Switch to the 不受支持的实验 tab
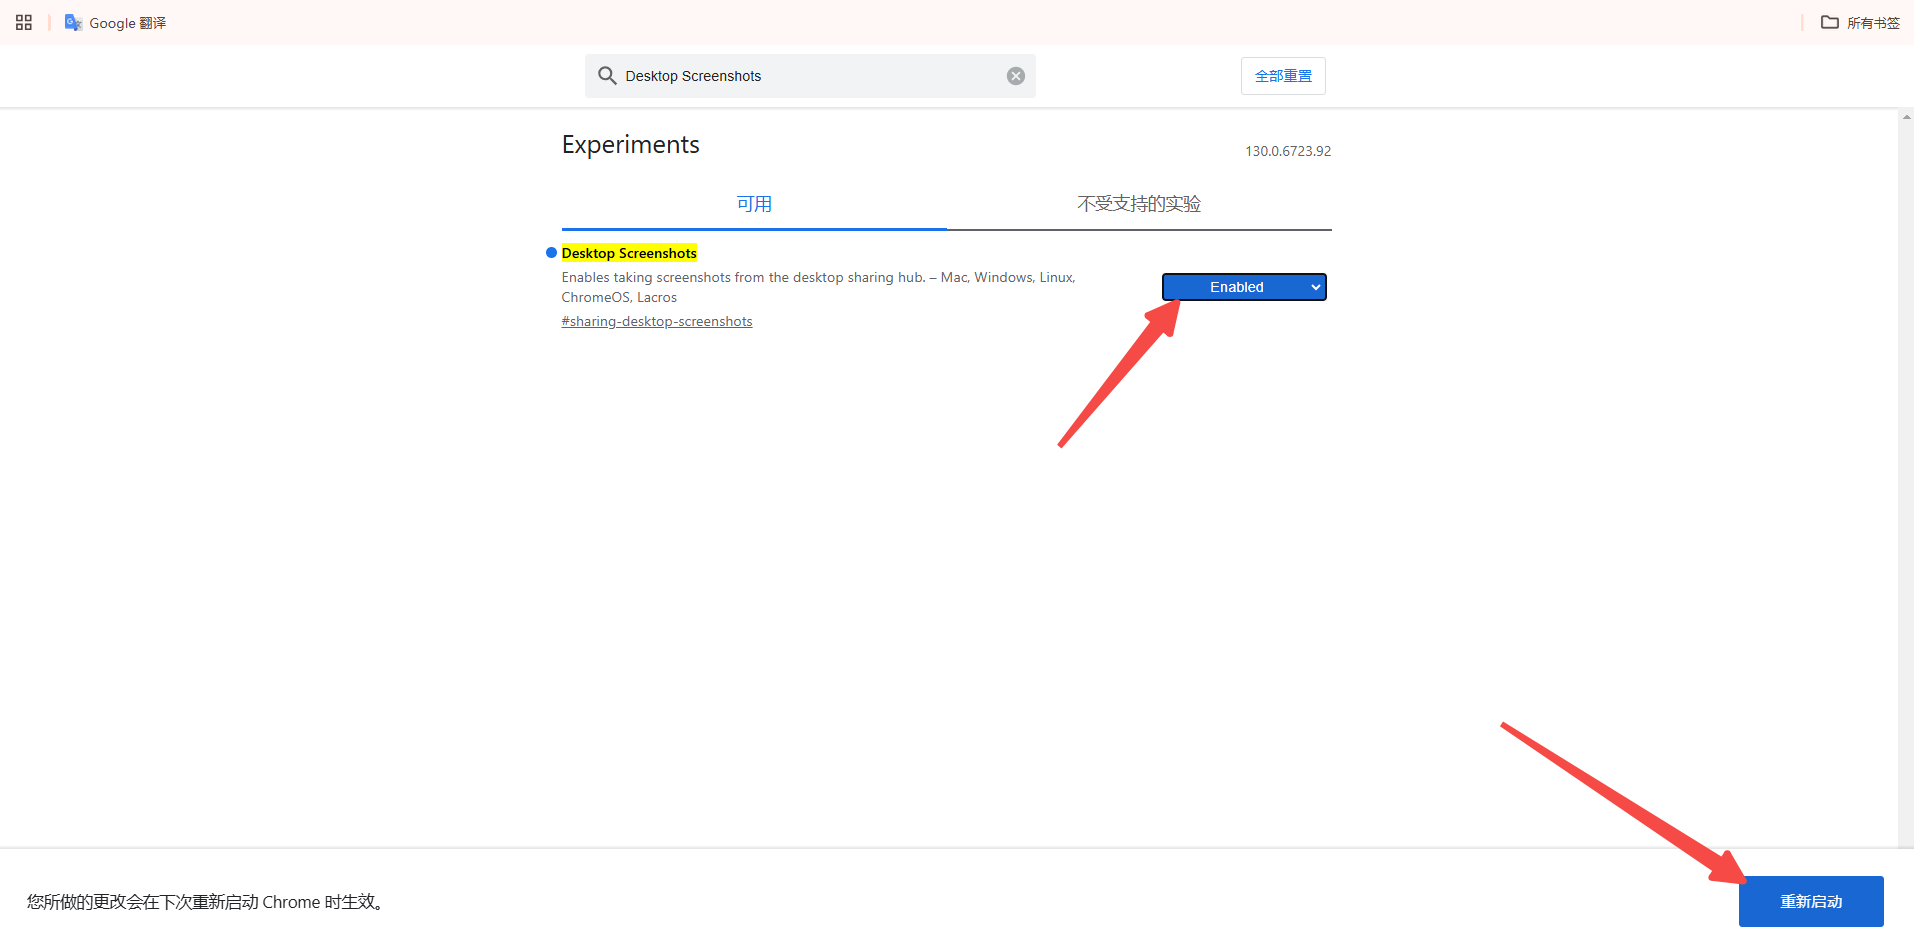Screen dimensions: 1914x949 point(1139,204)
